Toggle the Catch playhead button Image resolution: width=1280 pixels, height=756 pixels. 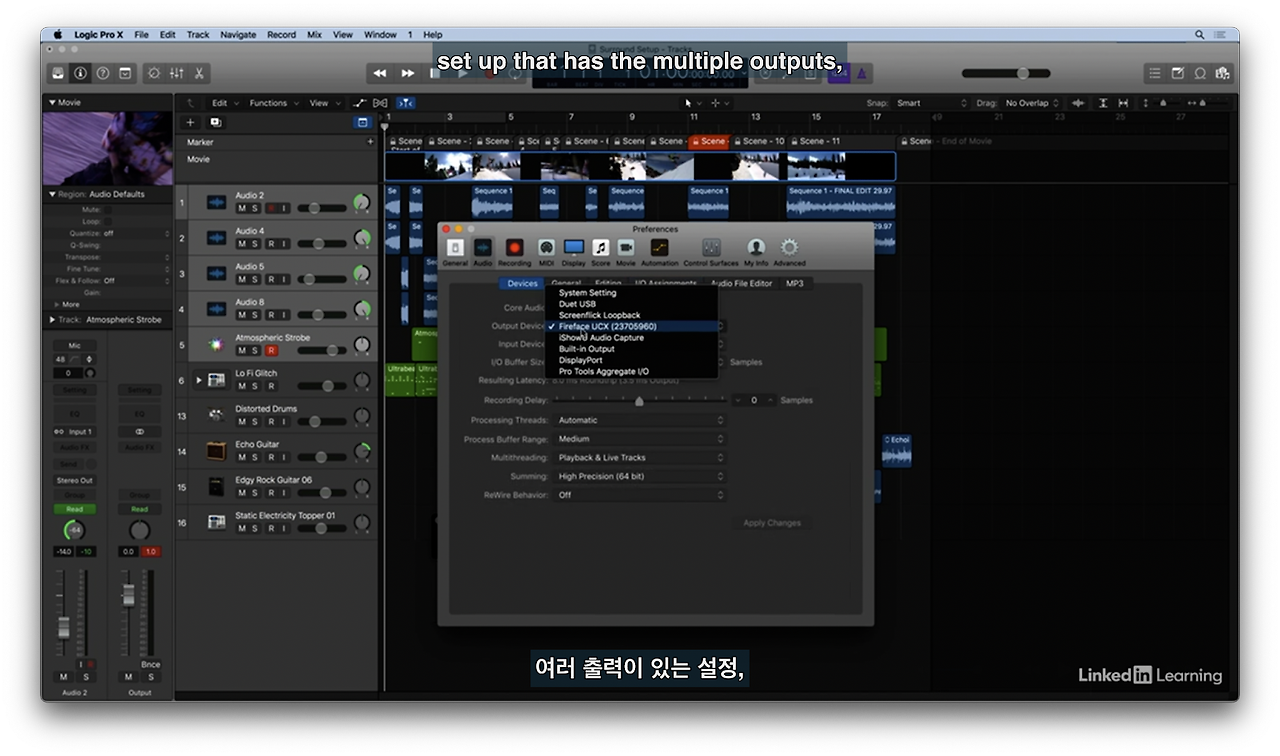pos(405,103)
